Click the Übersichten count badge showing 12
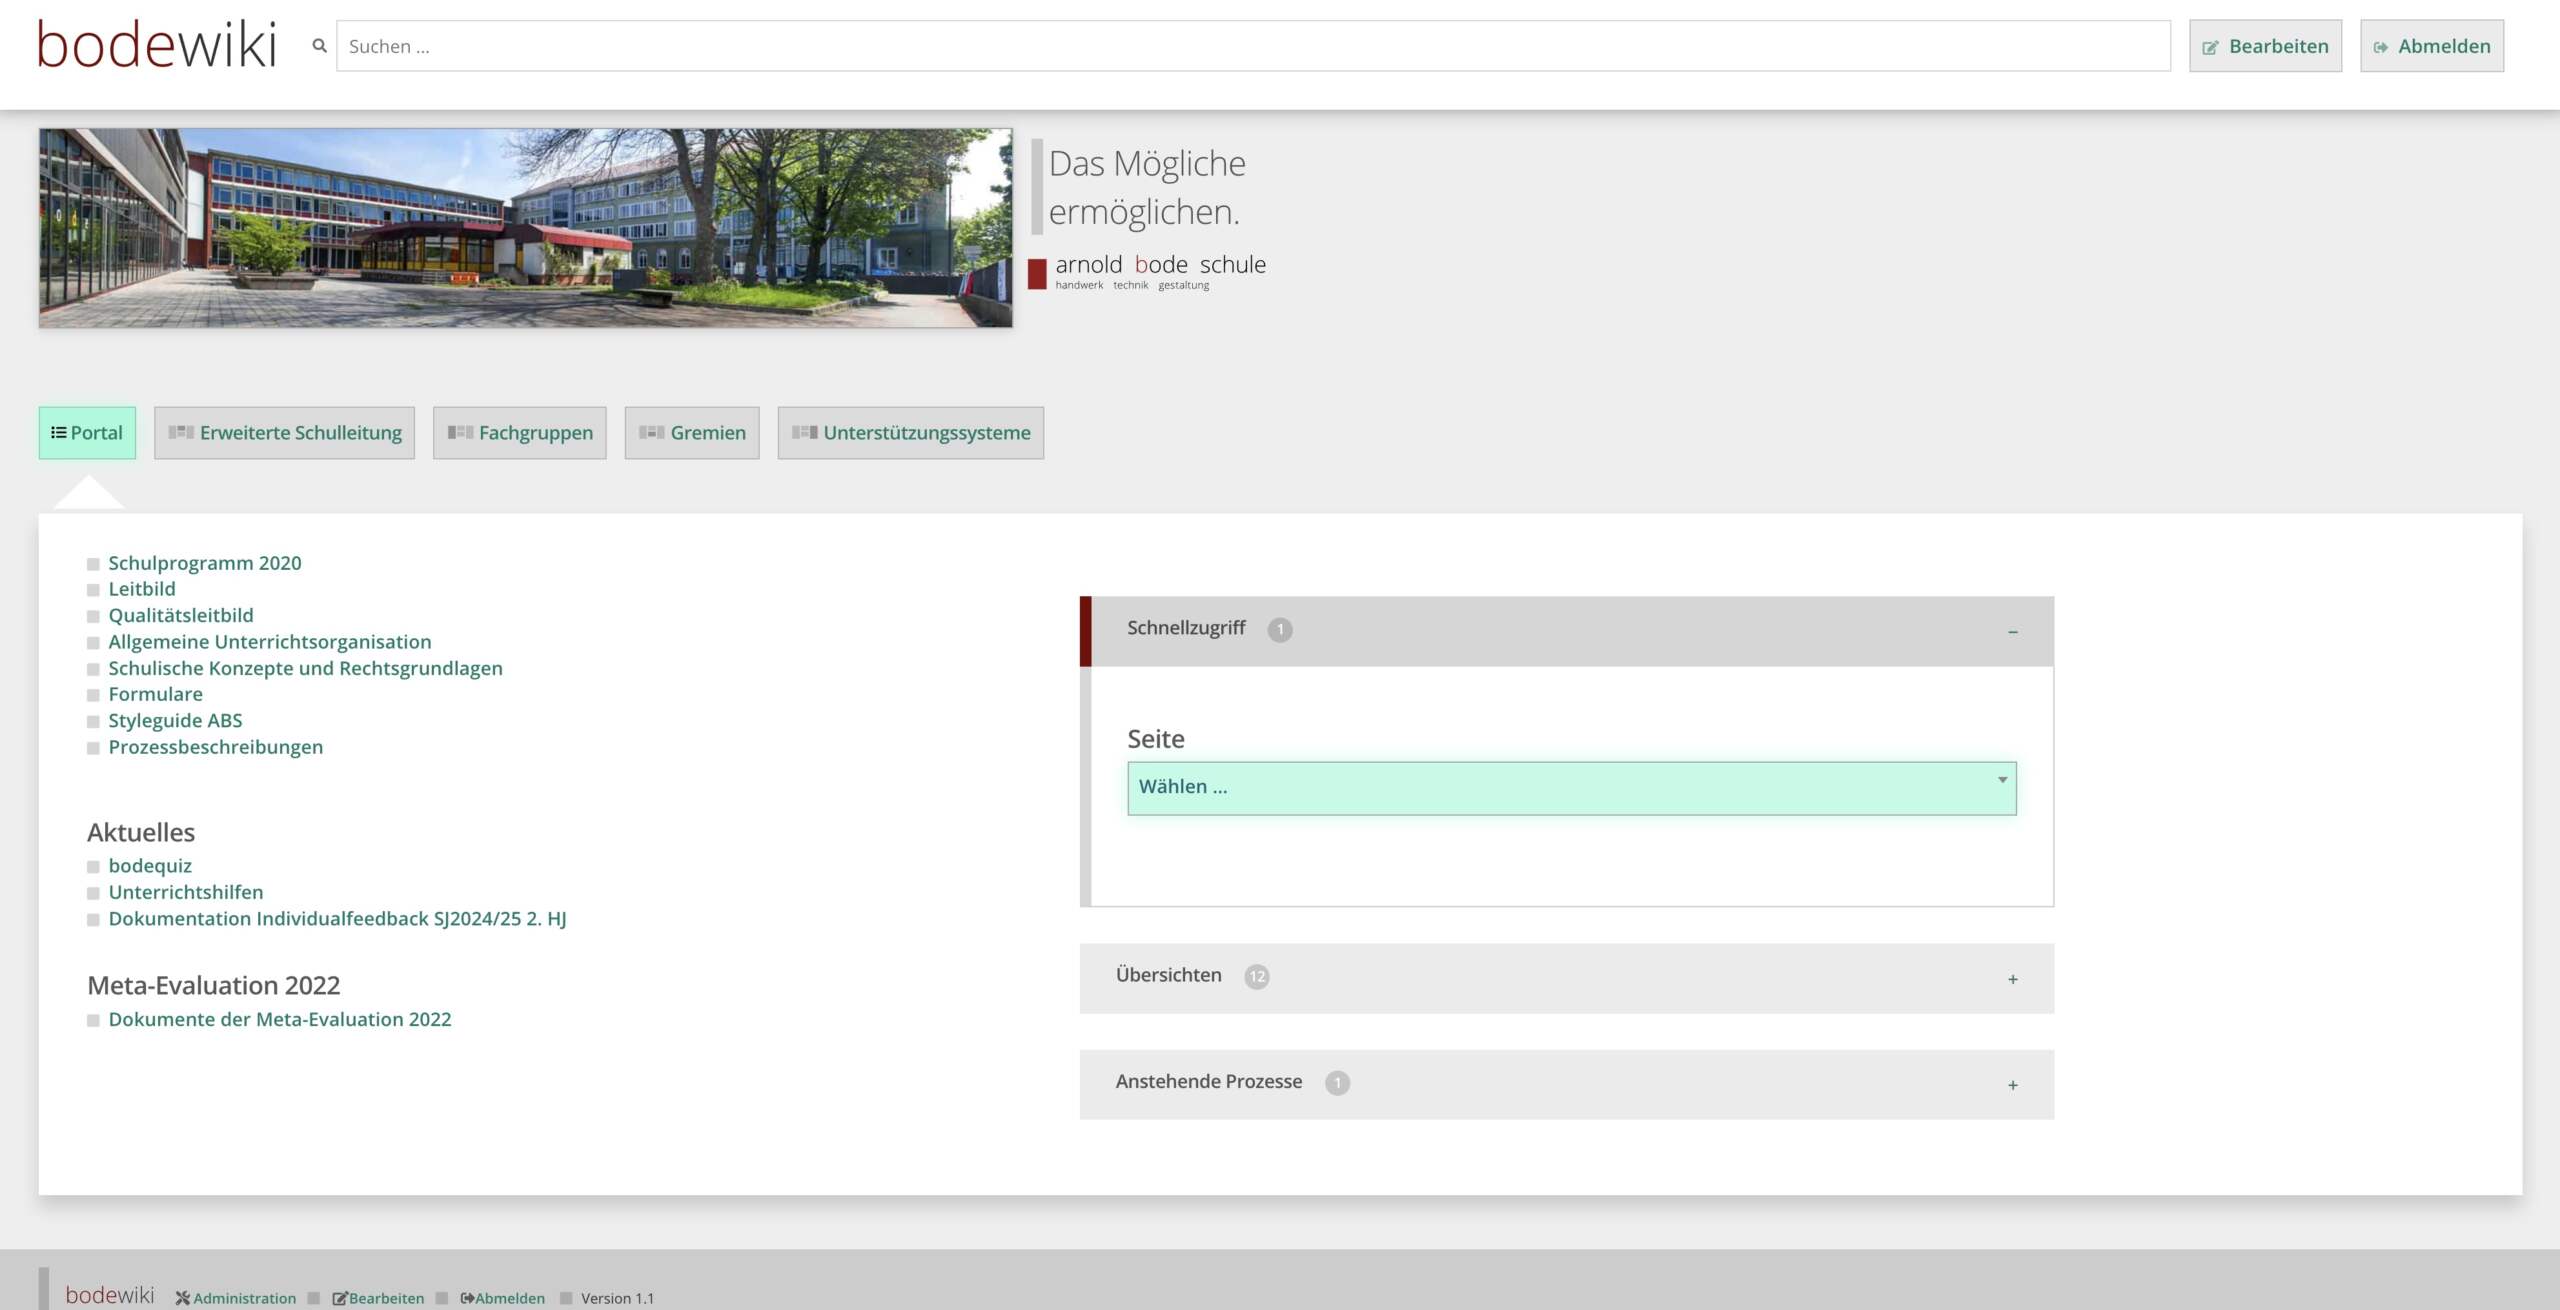Screen dimensions: 2560x1310 1256,977
